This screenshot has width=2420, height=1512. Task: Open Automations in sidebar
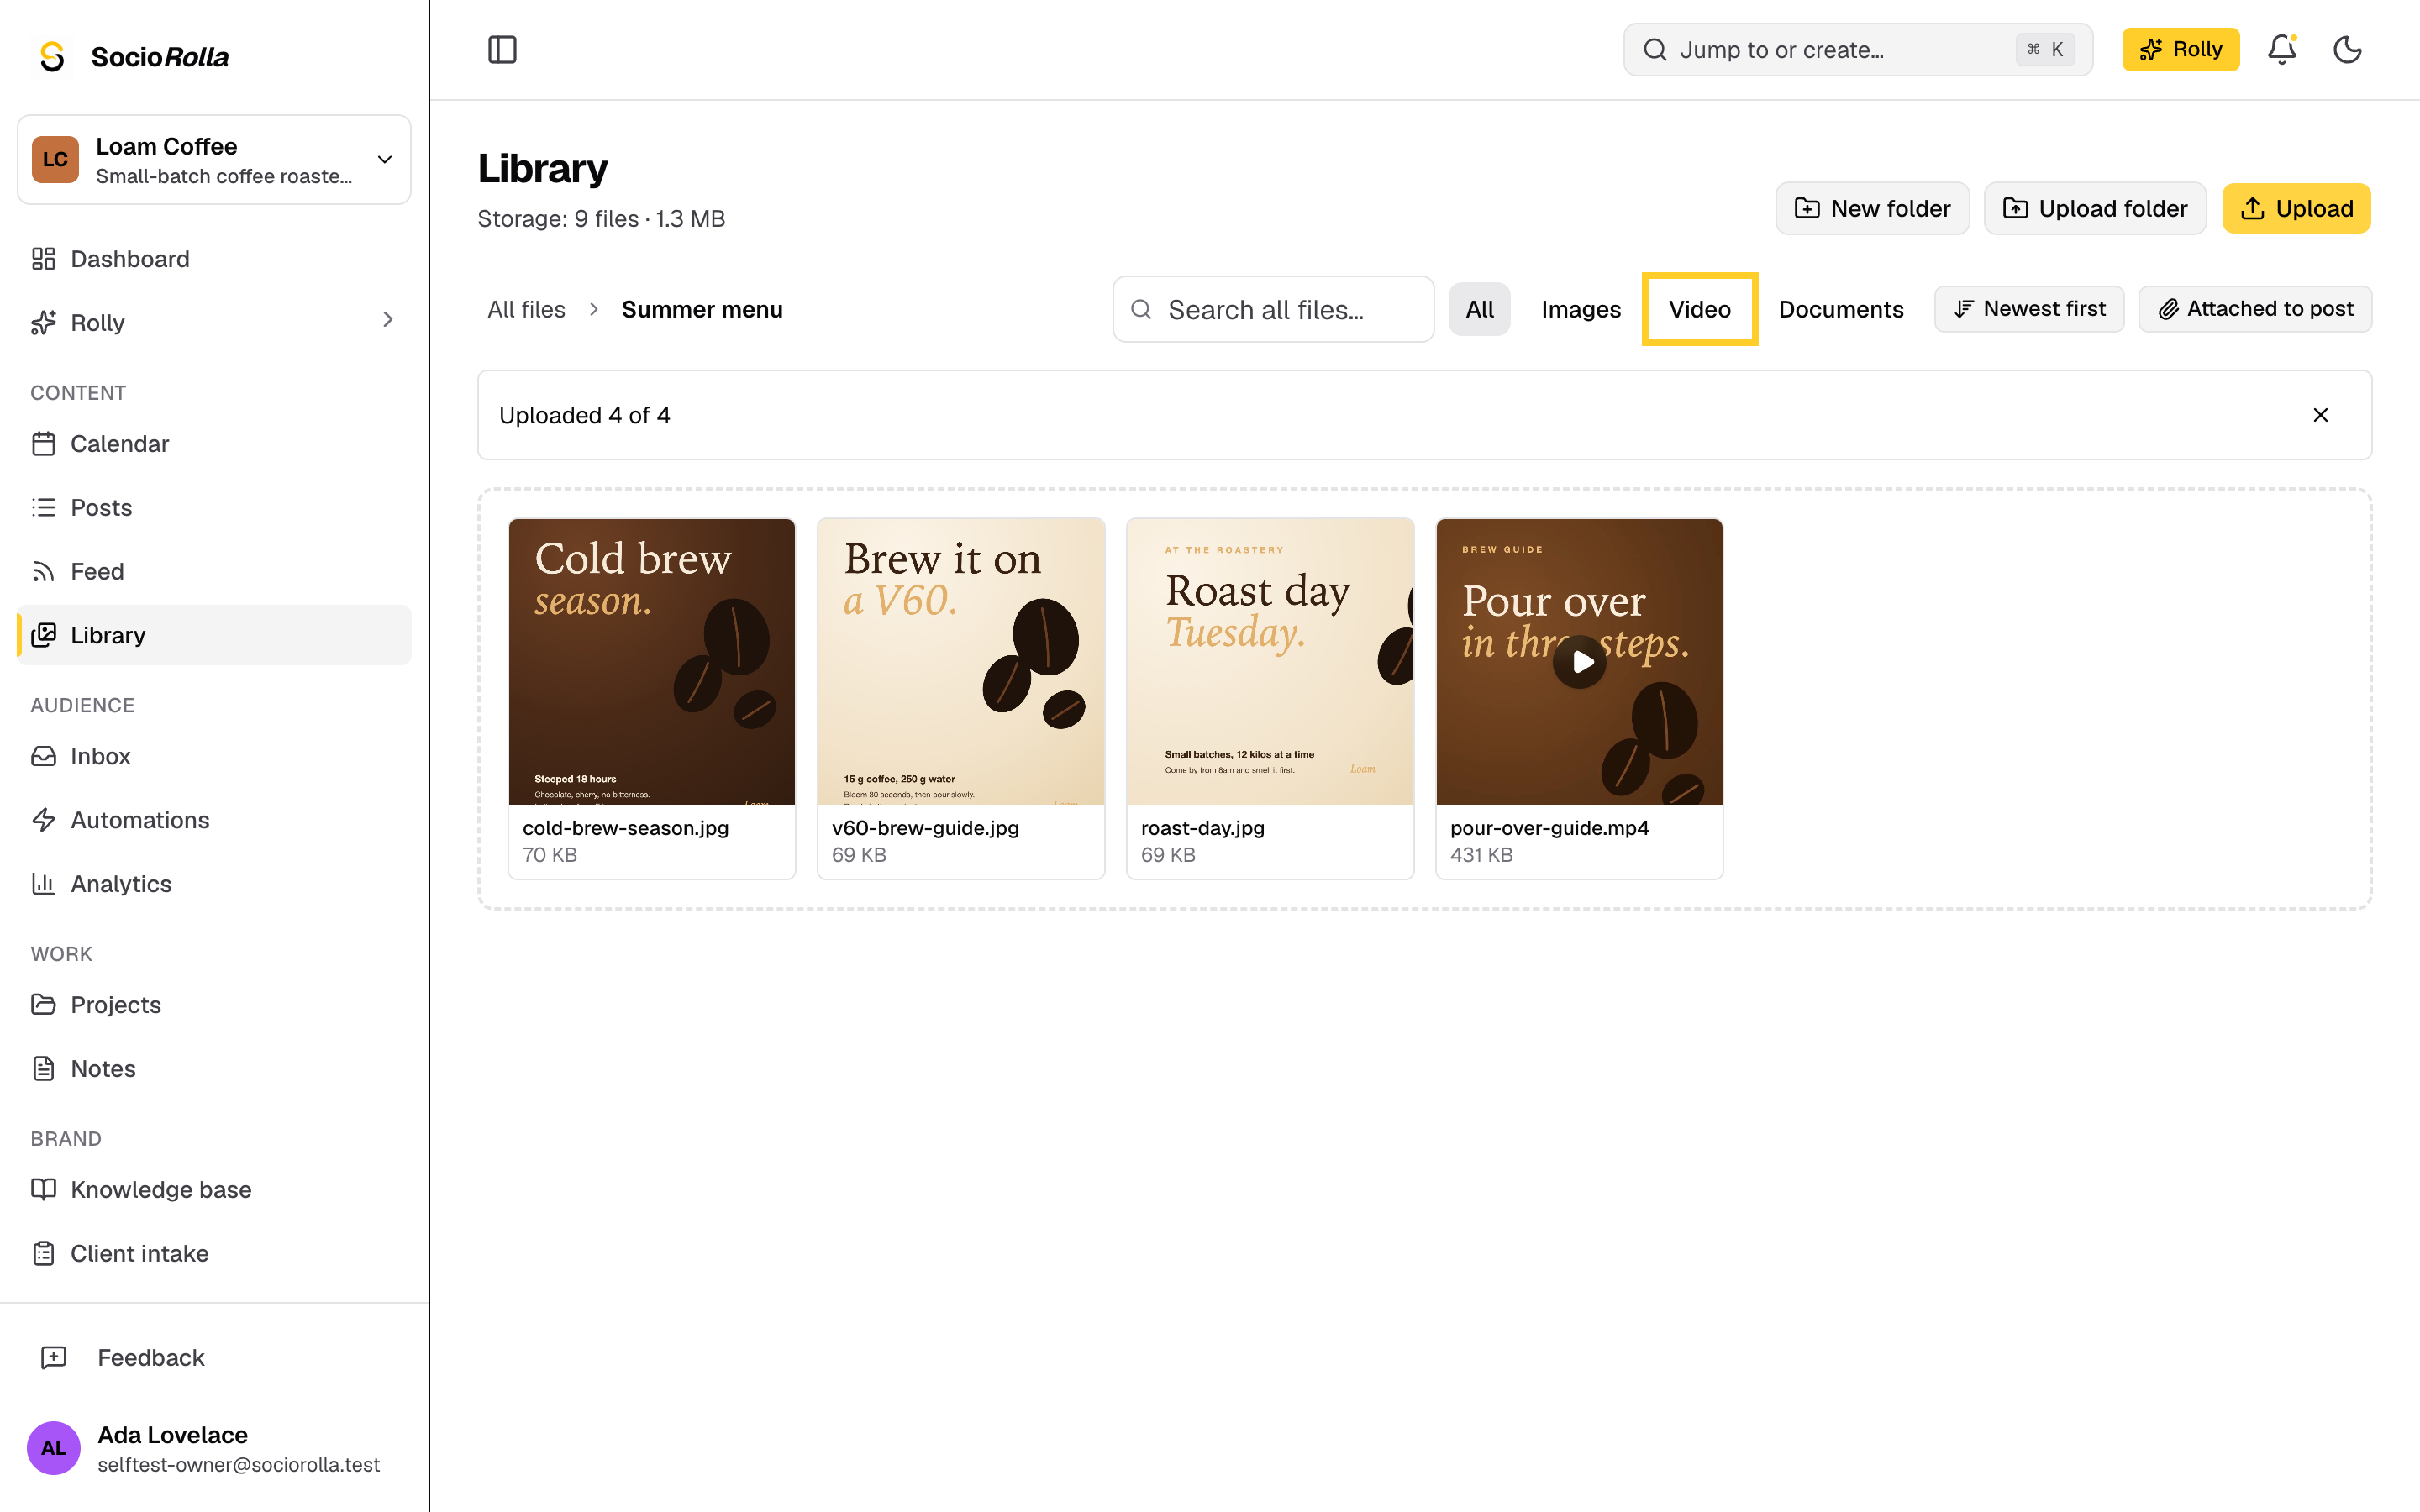click(214, 820)
